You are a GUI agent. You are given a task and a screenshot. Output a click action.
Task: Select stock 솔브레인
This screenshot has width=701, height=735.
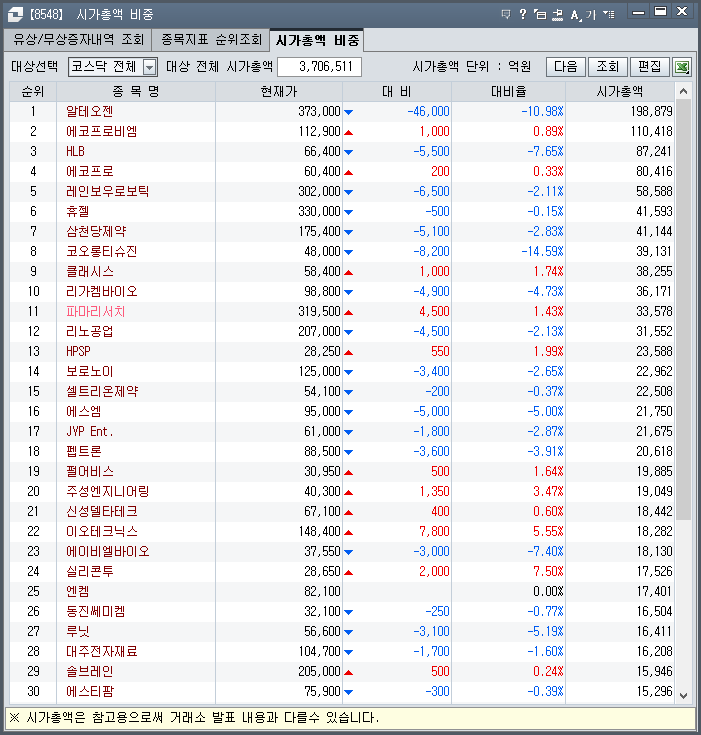click(x=90, y=672)
